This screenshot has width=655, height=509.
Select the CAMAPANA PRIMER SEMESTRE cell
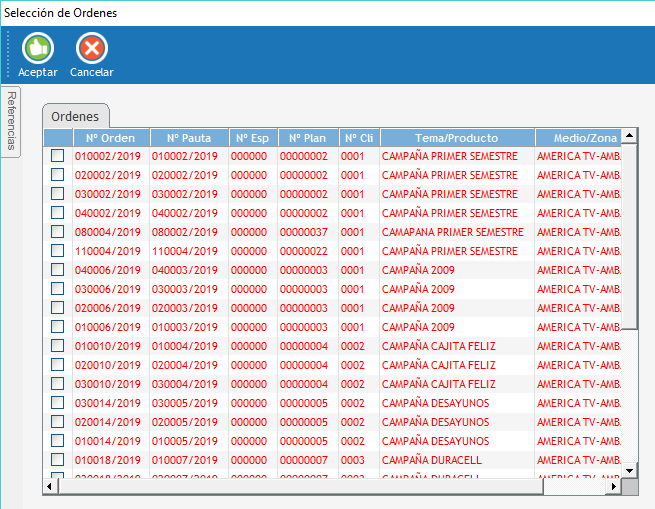click(x=453, y=232)
